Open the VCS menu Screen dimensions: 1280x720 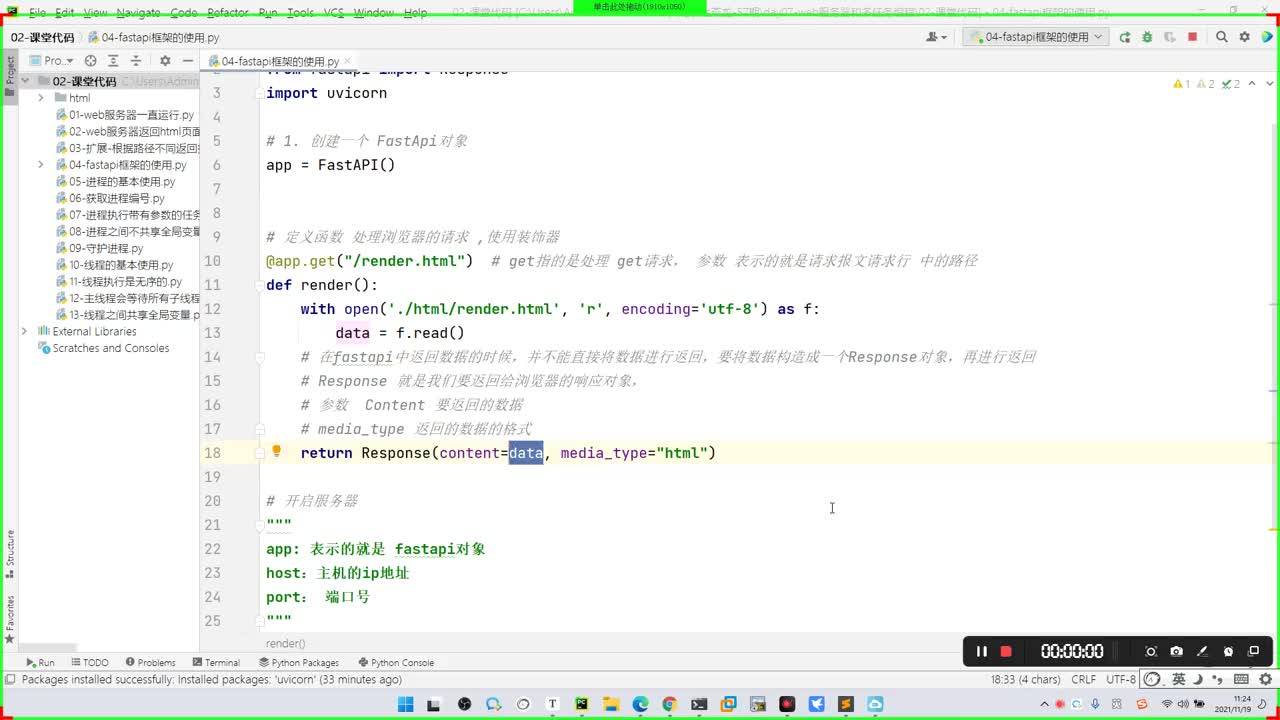click(334, 13)
